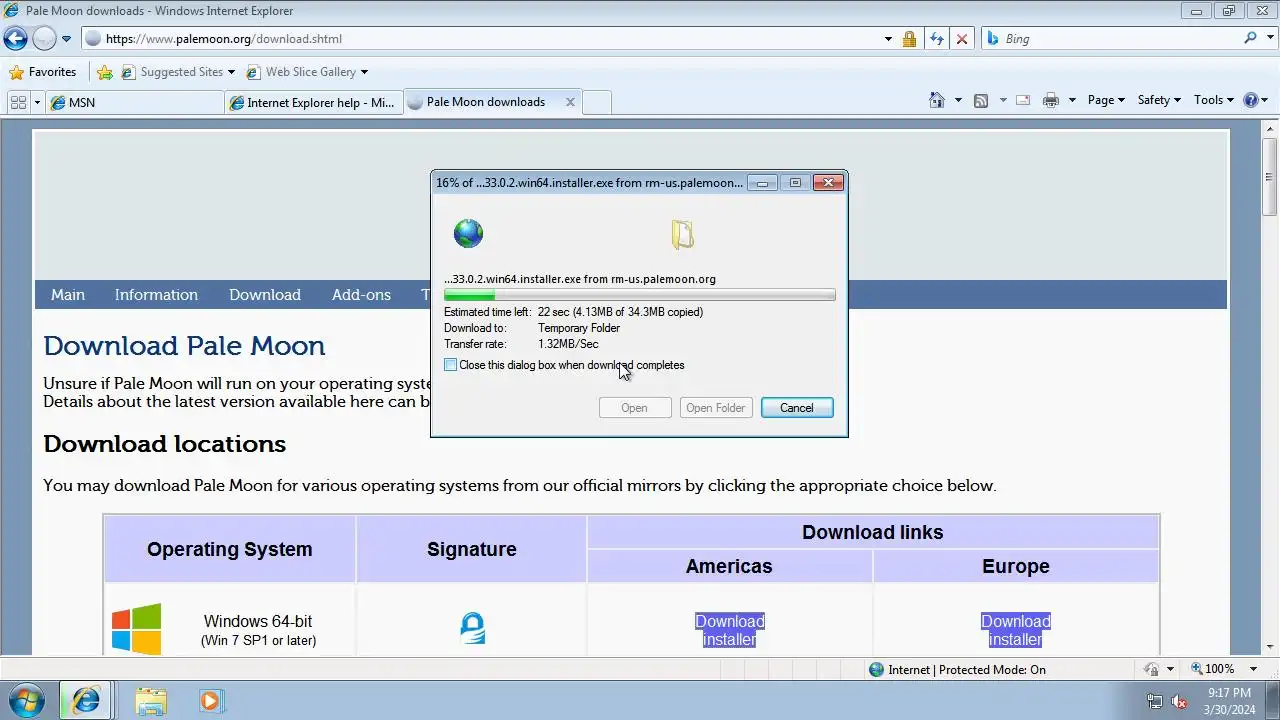Open the Information navigation item
Screen dimensions: 1280x720
point(156,295)
